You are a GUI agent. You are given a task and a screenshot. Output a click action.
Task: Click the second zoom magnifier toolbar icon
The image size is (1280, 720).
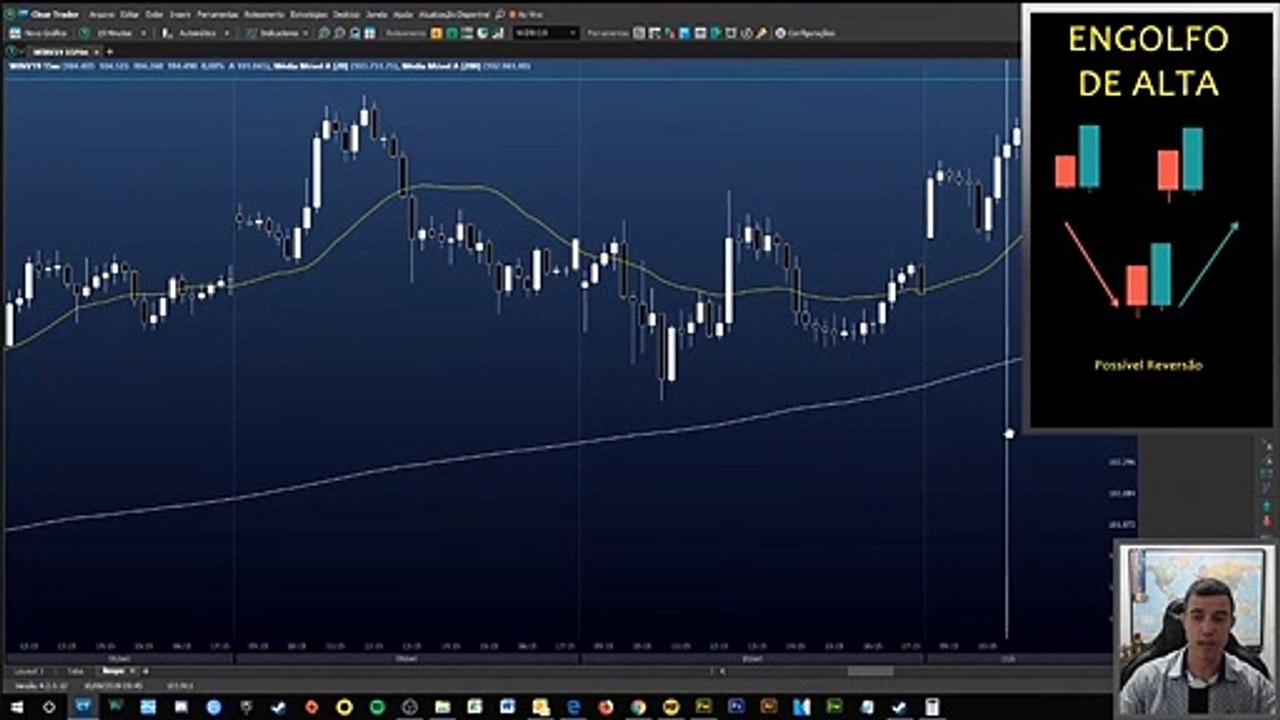tap(340, 33)
